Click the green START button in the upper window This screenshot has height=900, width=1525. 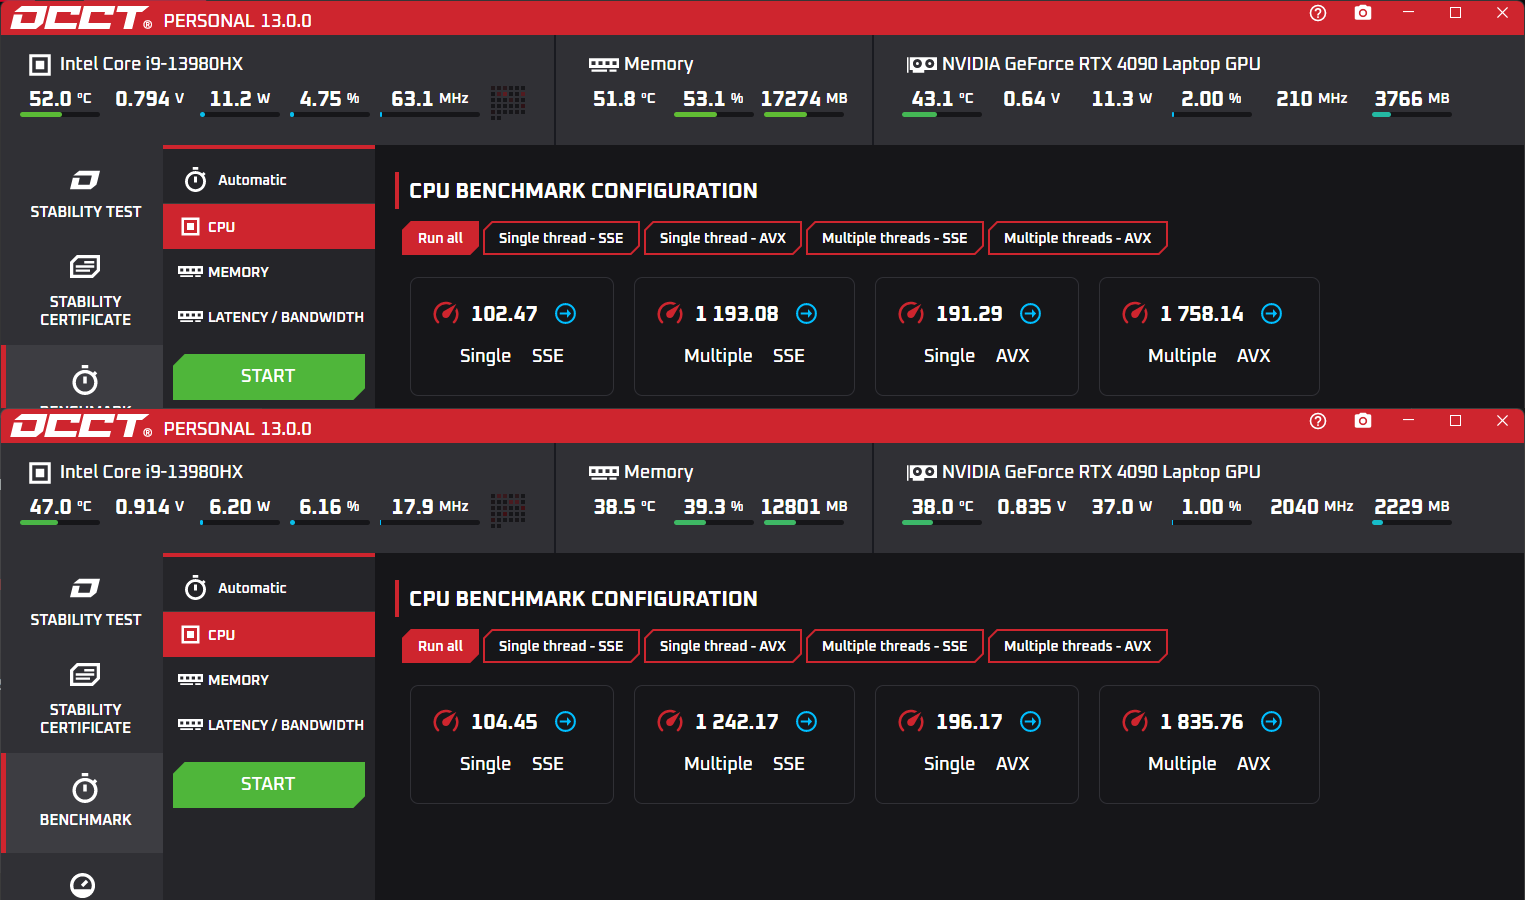268,376
